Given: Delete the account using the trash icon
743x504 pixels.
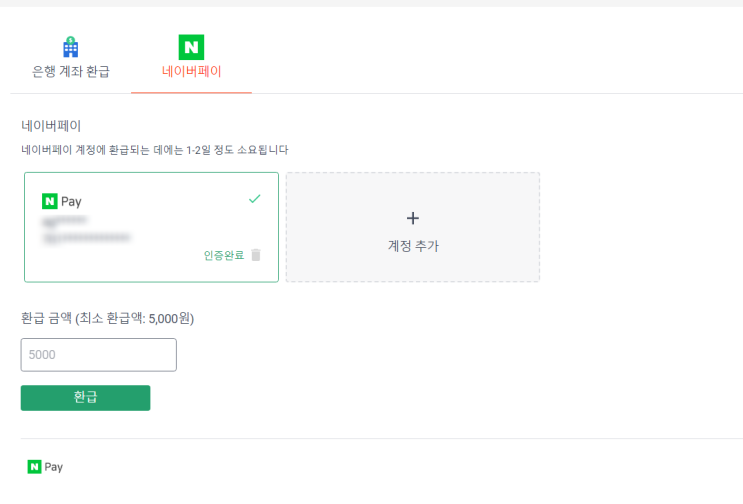Looking at the screenshot, I should tap(256, 255).
